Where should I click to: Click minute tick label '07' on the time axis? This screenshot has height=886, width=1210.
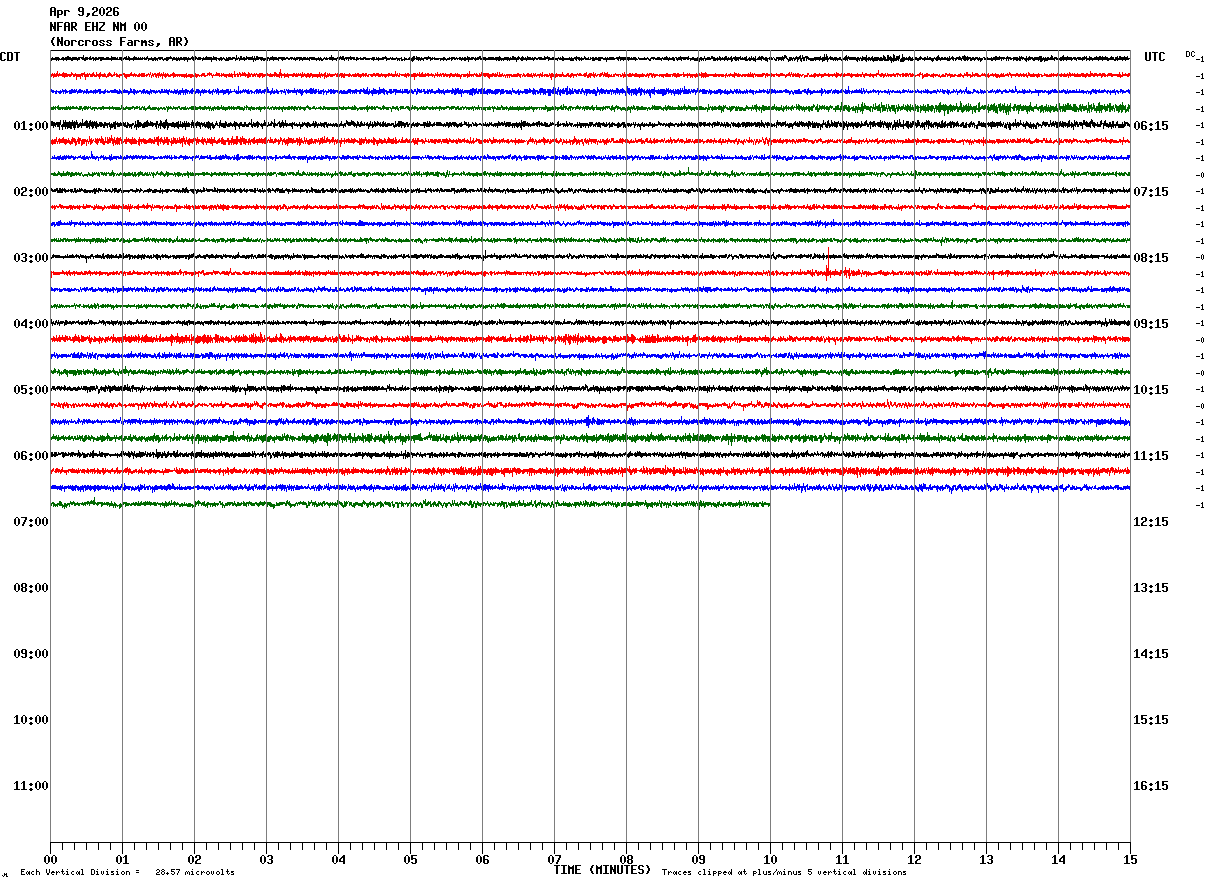[554, 859]
